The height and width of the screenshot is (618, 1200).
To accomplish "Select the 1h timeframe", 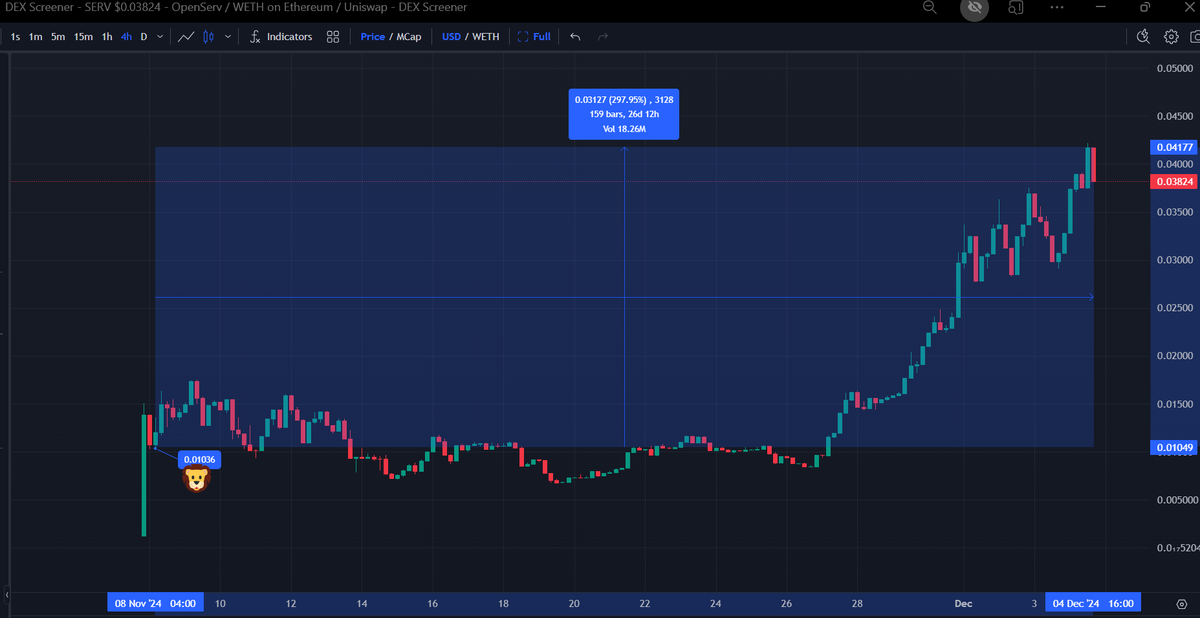I will [107, 37].
